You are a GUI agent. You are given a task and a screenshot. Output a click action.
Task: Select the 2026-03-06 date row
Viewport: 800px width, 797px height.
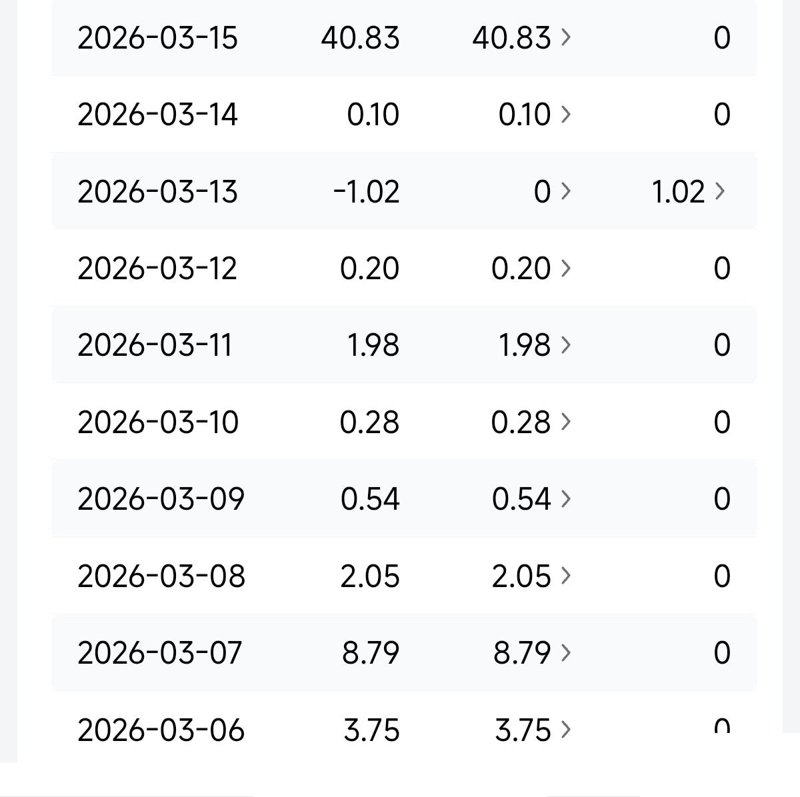[x=404, y=730]
